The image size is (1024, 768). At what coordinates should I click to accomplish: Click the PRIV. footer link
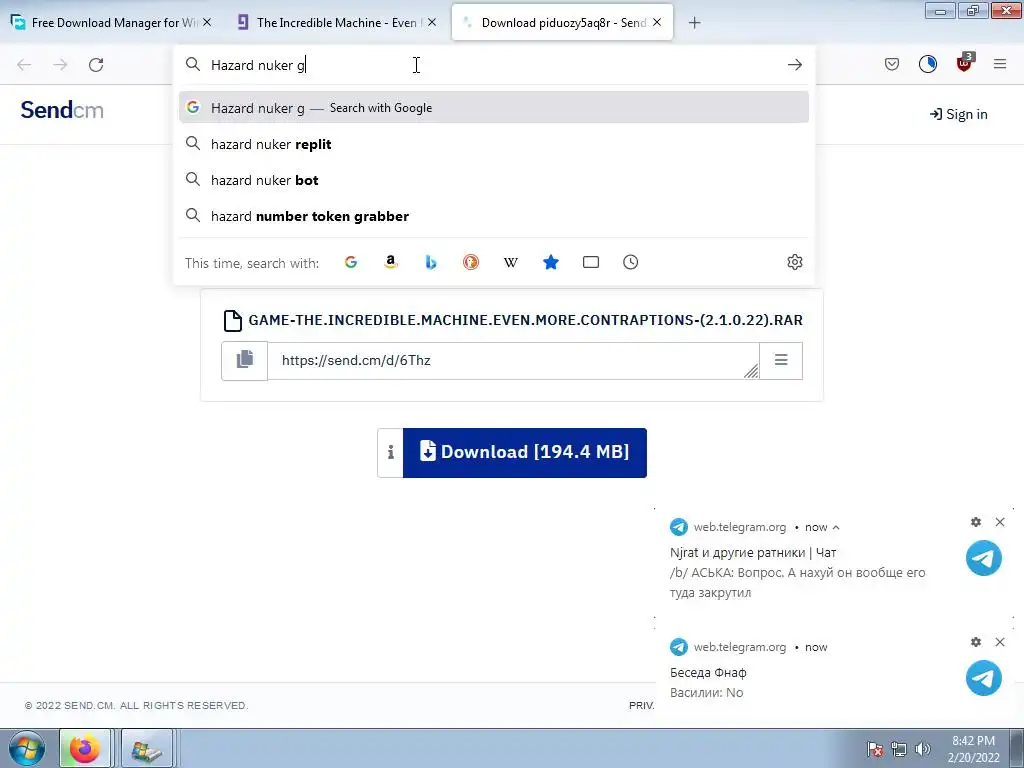[641, 705]
